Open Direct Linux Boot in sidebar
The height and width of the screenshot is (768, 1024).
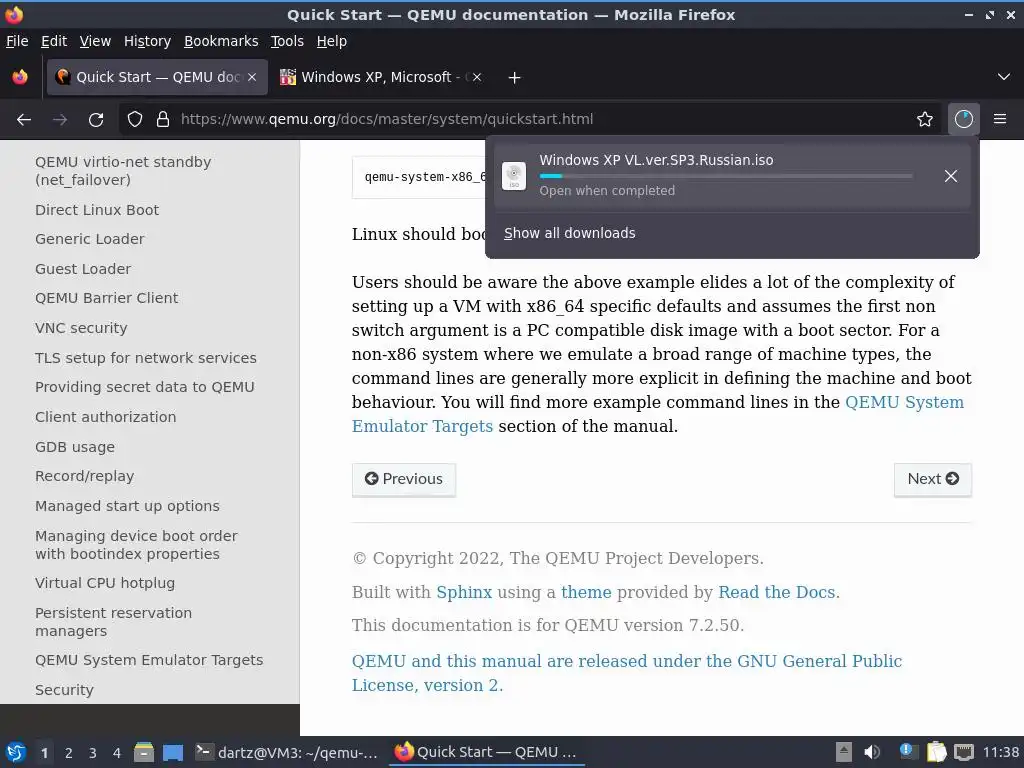click(97, 210)
